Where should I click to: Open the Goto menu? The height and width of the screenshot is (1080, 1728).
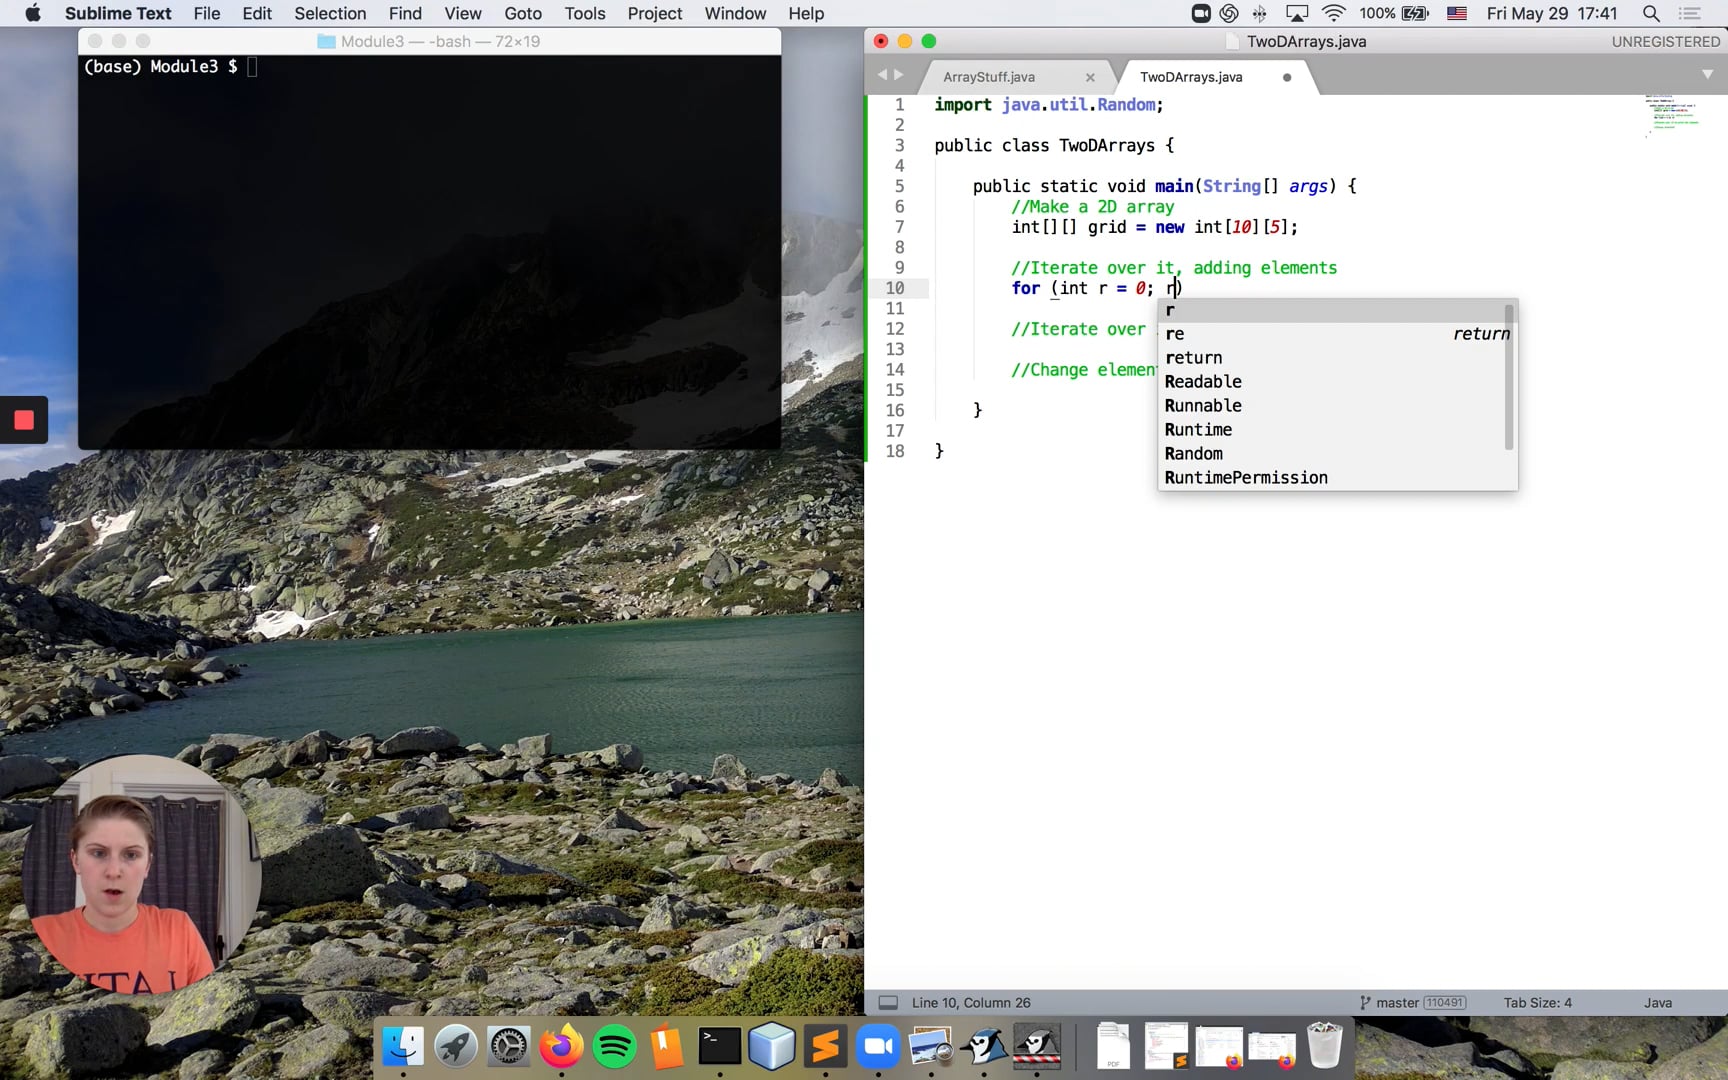click(523, 13)
